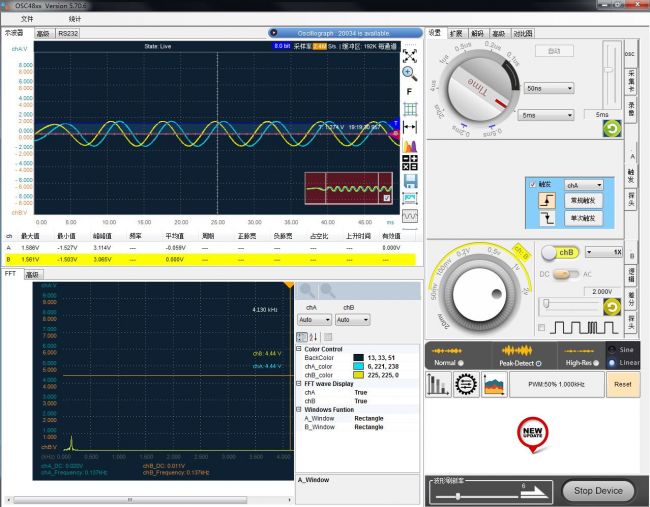Viewport: 650px width, 507px height.
Task: Open the stacked area chart icon
Action: click(x=494, y=384)
